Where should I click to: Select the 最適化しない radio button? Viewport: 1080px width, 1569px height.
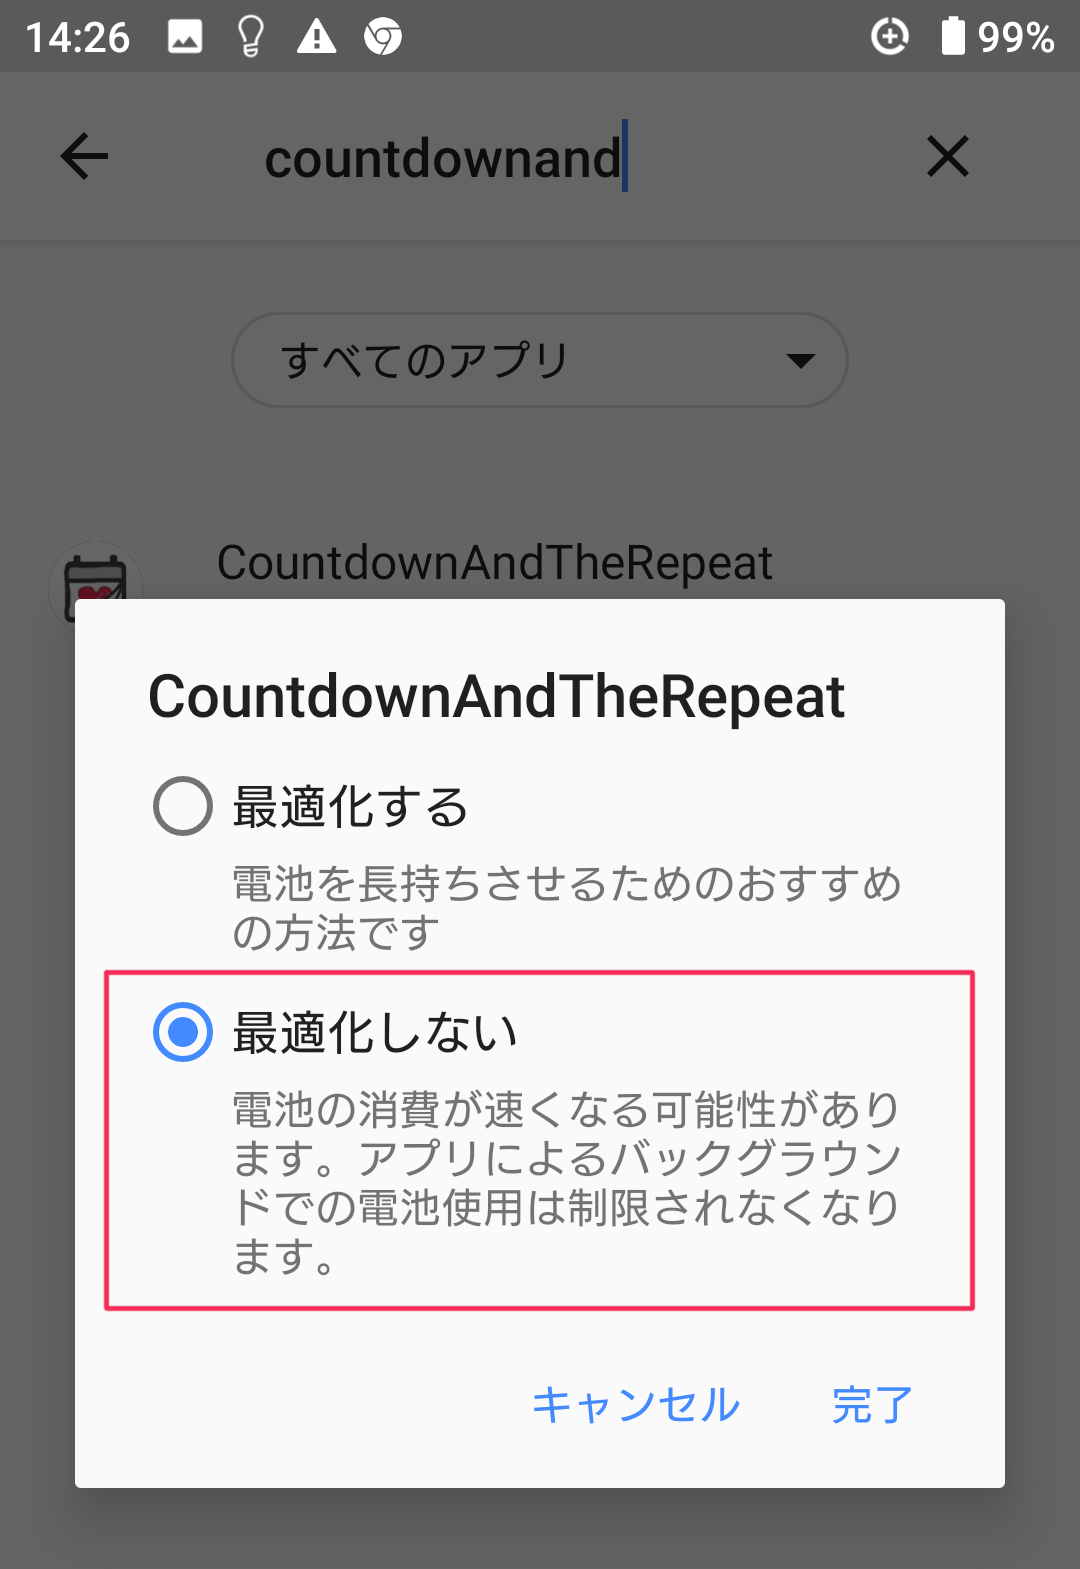[x=183, y=1032]
